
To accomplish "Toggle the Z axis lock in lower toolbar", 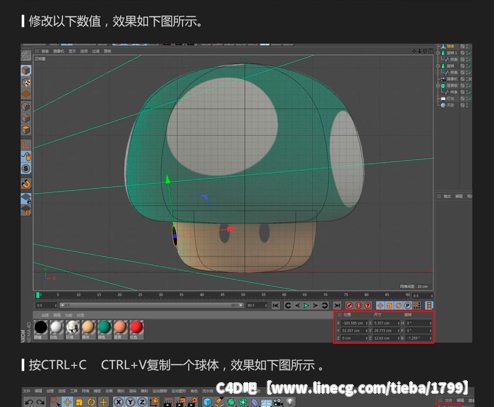I will [x=142, y=402].
